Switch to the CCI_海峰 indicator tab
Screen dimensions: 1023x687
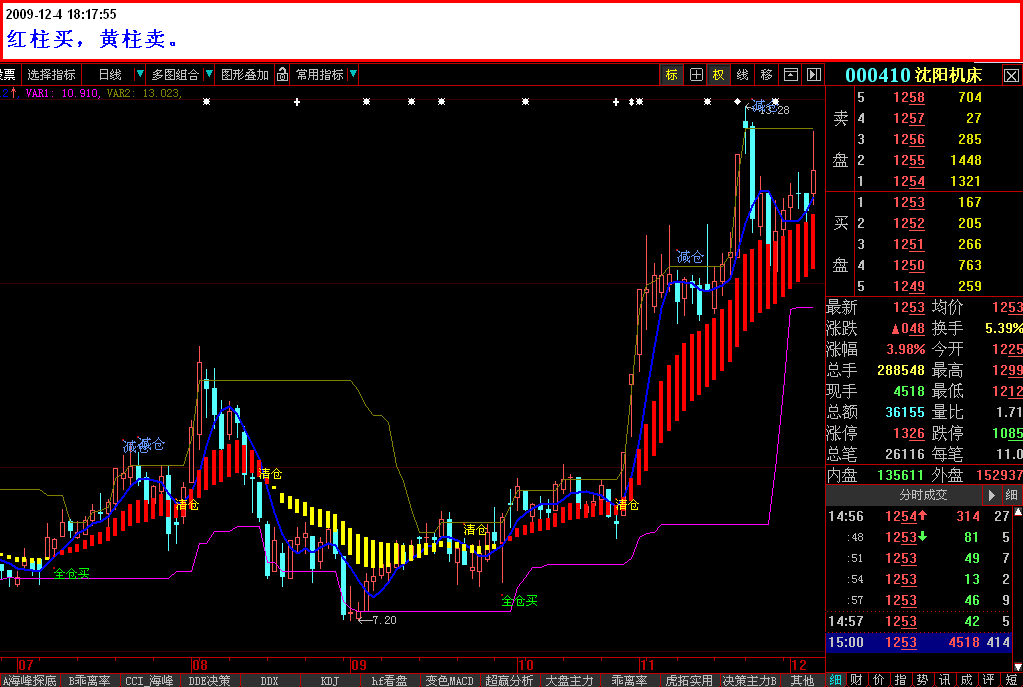pyautogui.click(x=149, y=680)
